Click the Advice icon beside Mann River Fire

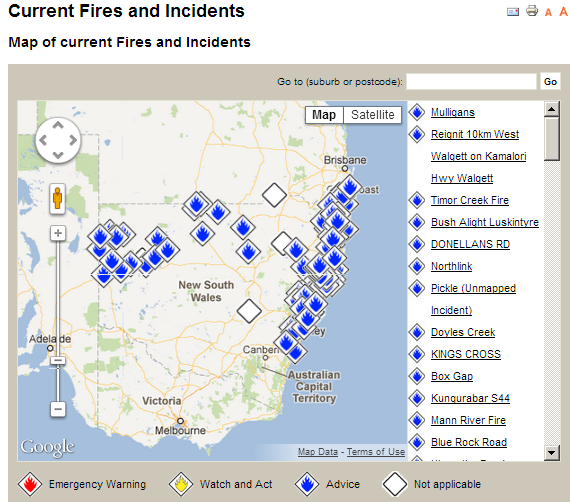coord(417,420)
